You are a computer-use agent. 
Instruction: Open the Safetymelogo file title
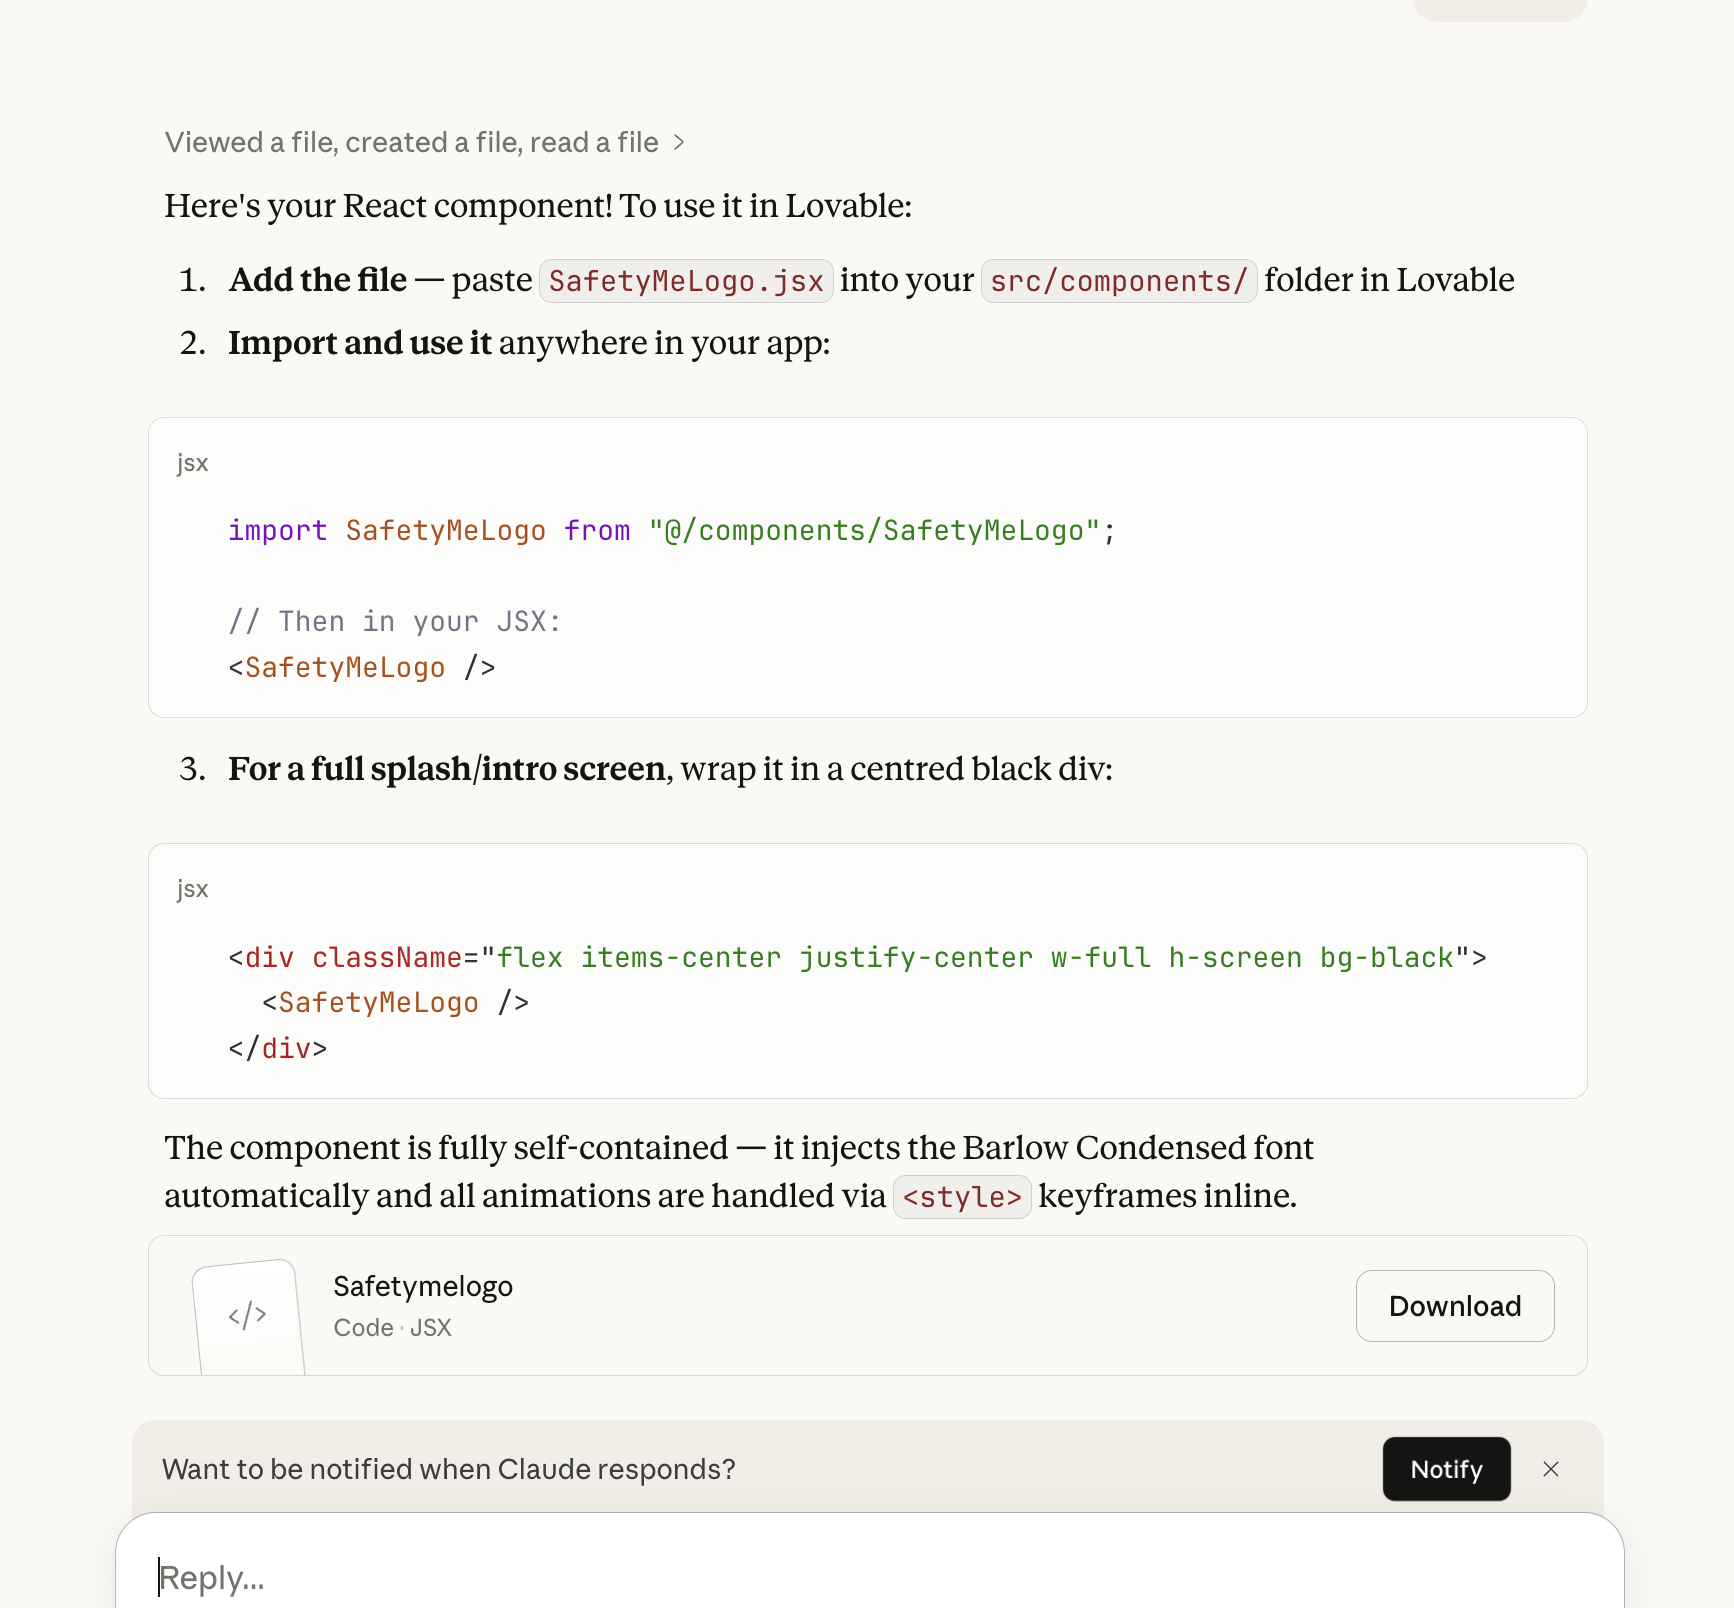point(422,1286)
